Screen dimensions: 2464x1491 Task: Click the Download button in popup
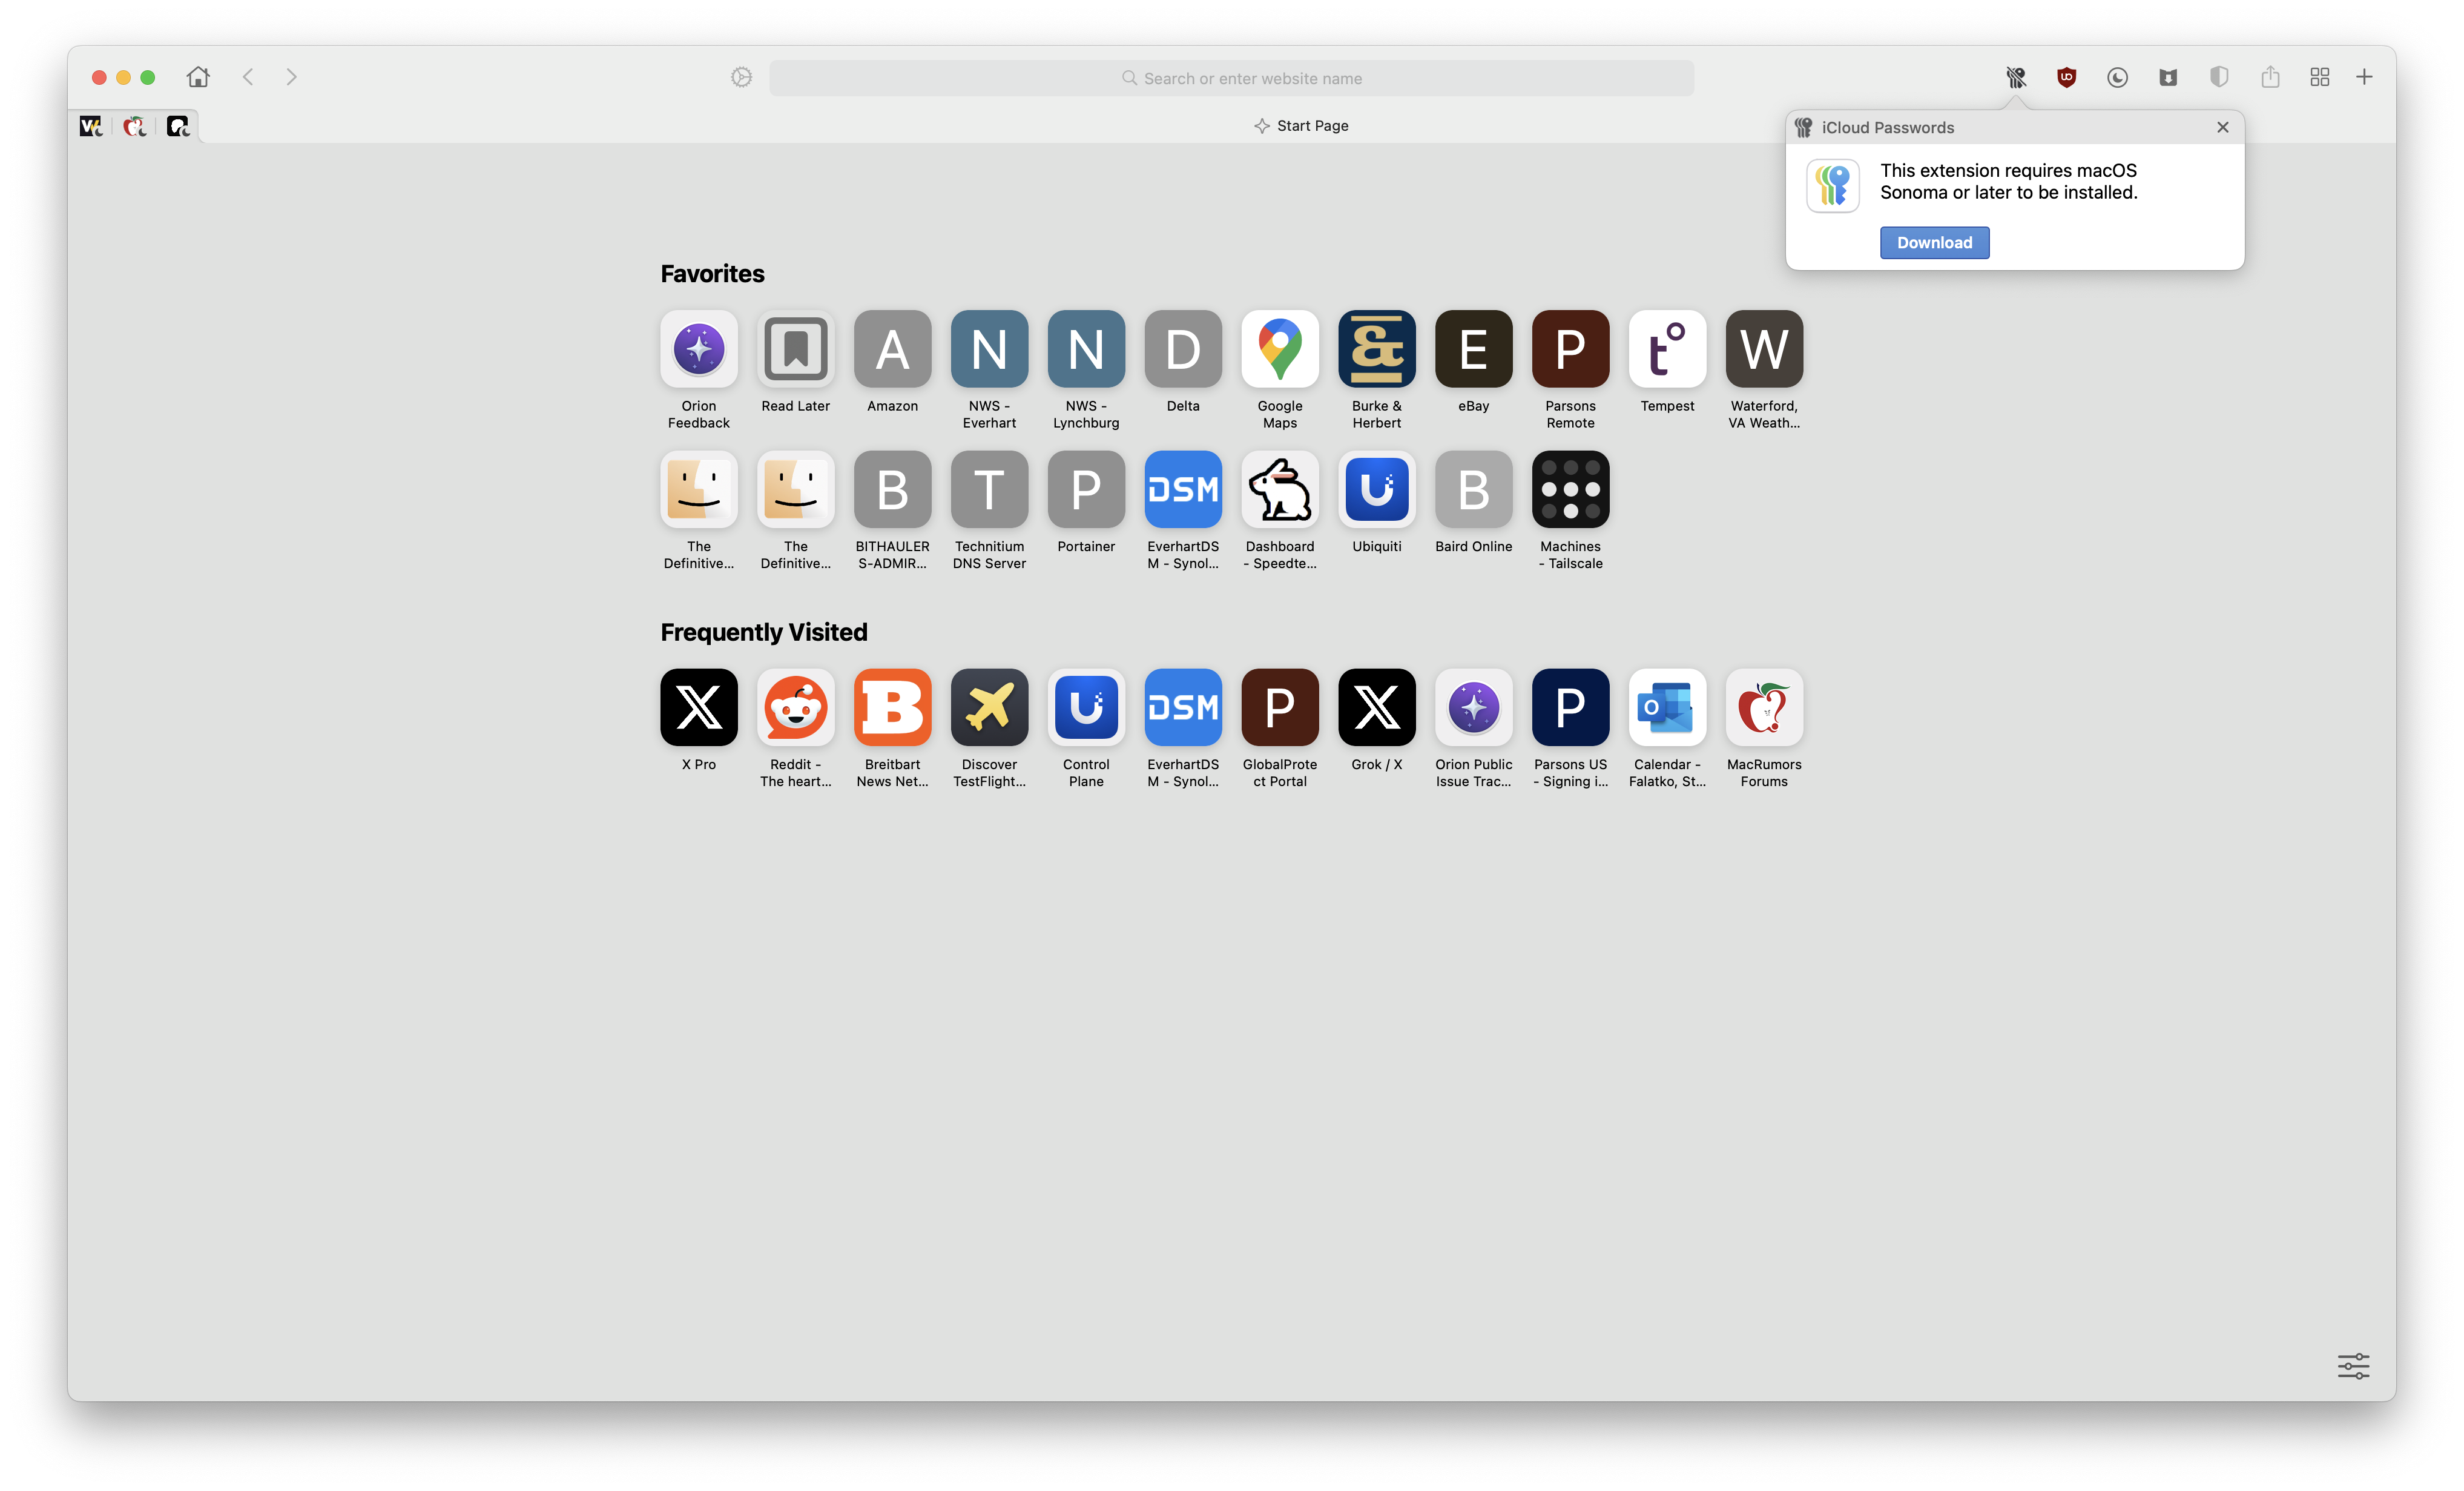coord(1934,243)
